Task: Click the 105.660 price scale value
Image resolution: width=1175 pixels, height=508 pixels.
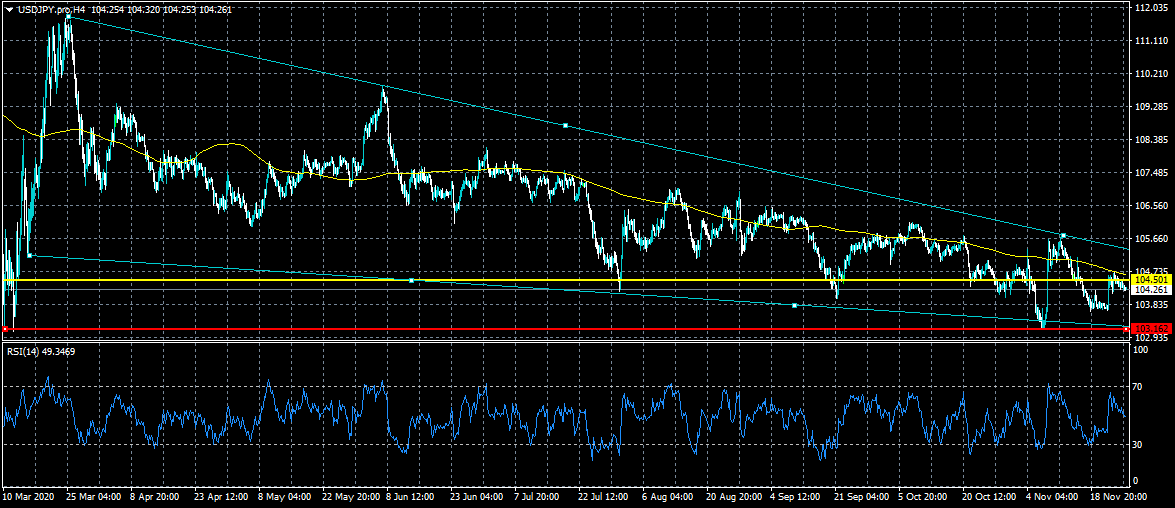Action: (x=1152, y=239)
